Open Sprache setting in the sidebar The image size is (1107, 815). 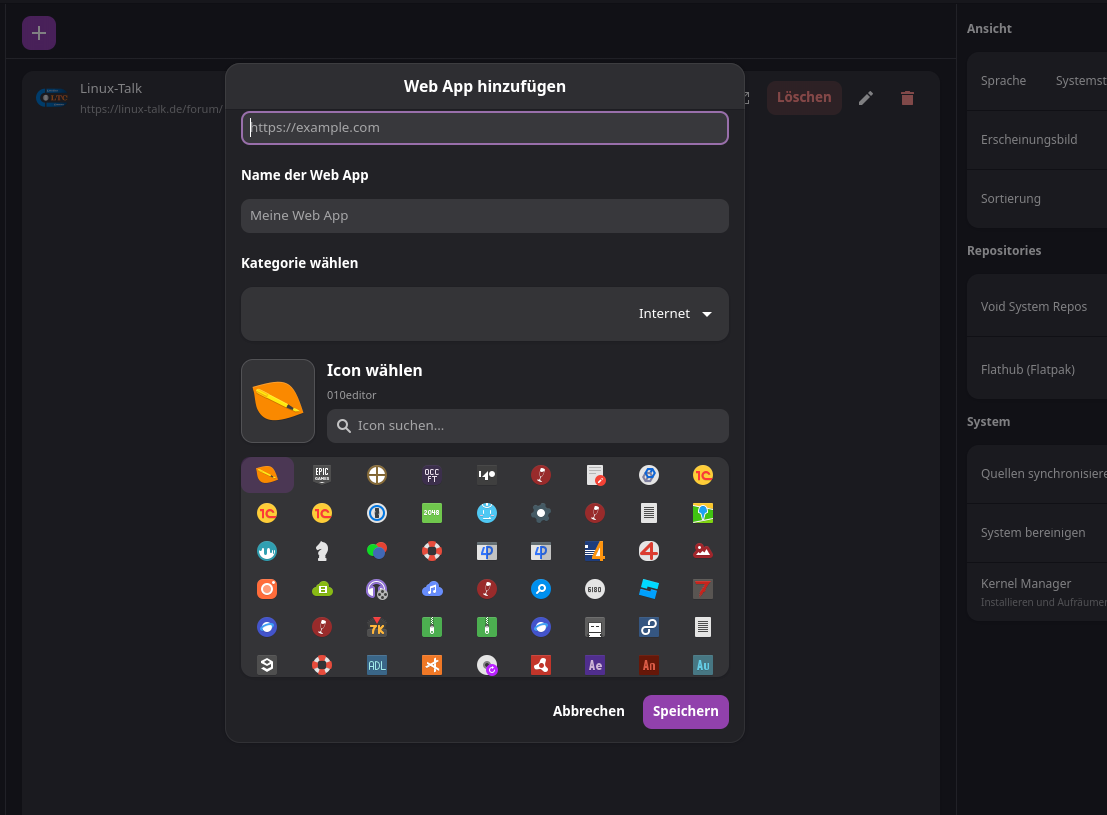click(x=1038, y=81)
